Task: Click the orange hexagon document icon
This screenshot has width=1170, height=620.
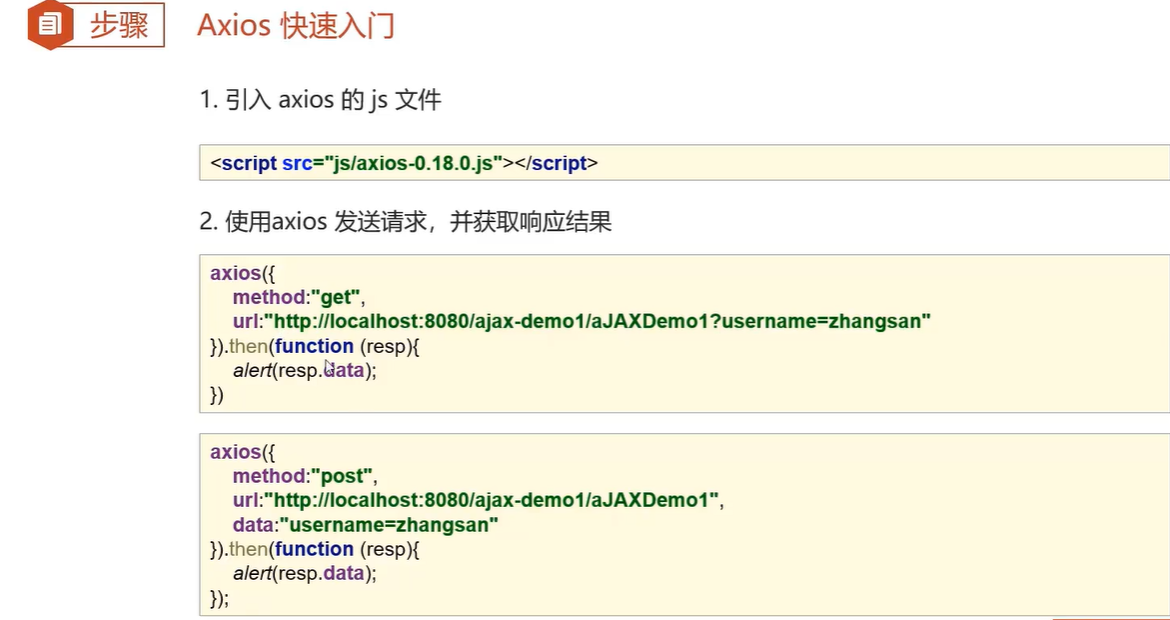Action: [x=50, y=24]
